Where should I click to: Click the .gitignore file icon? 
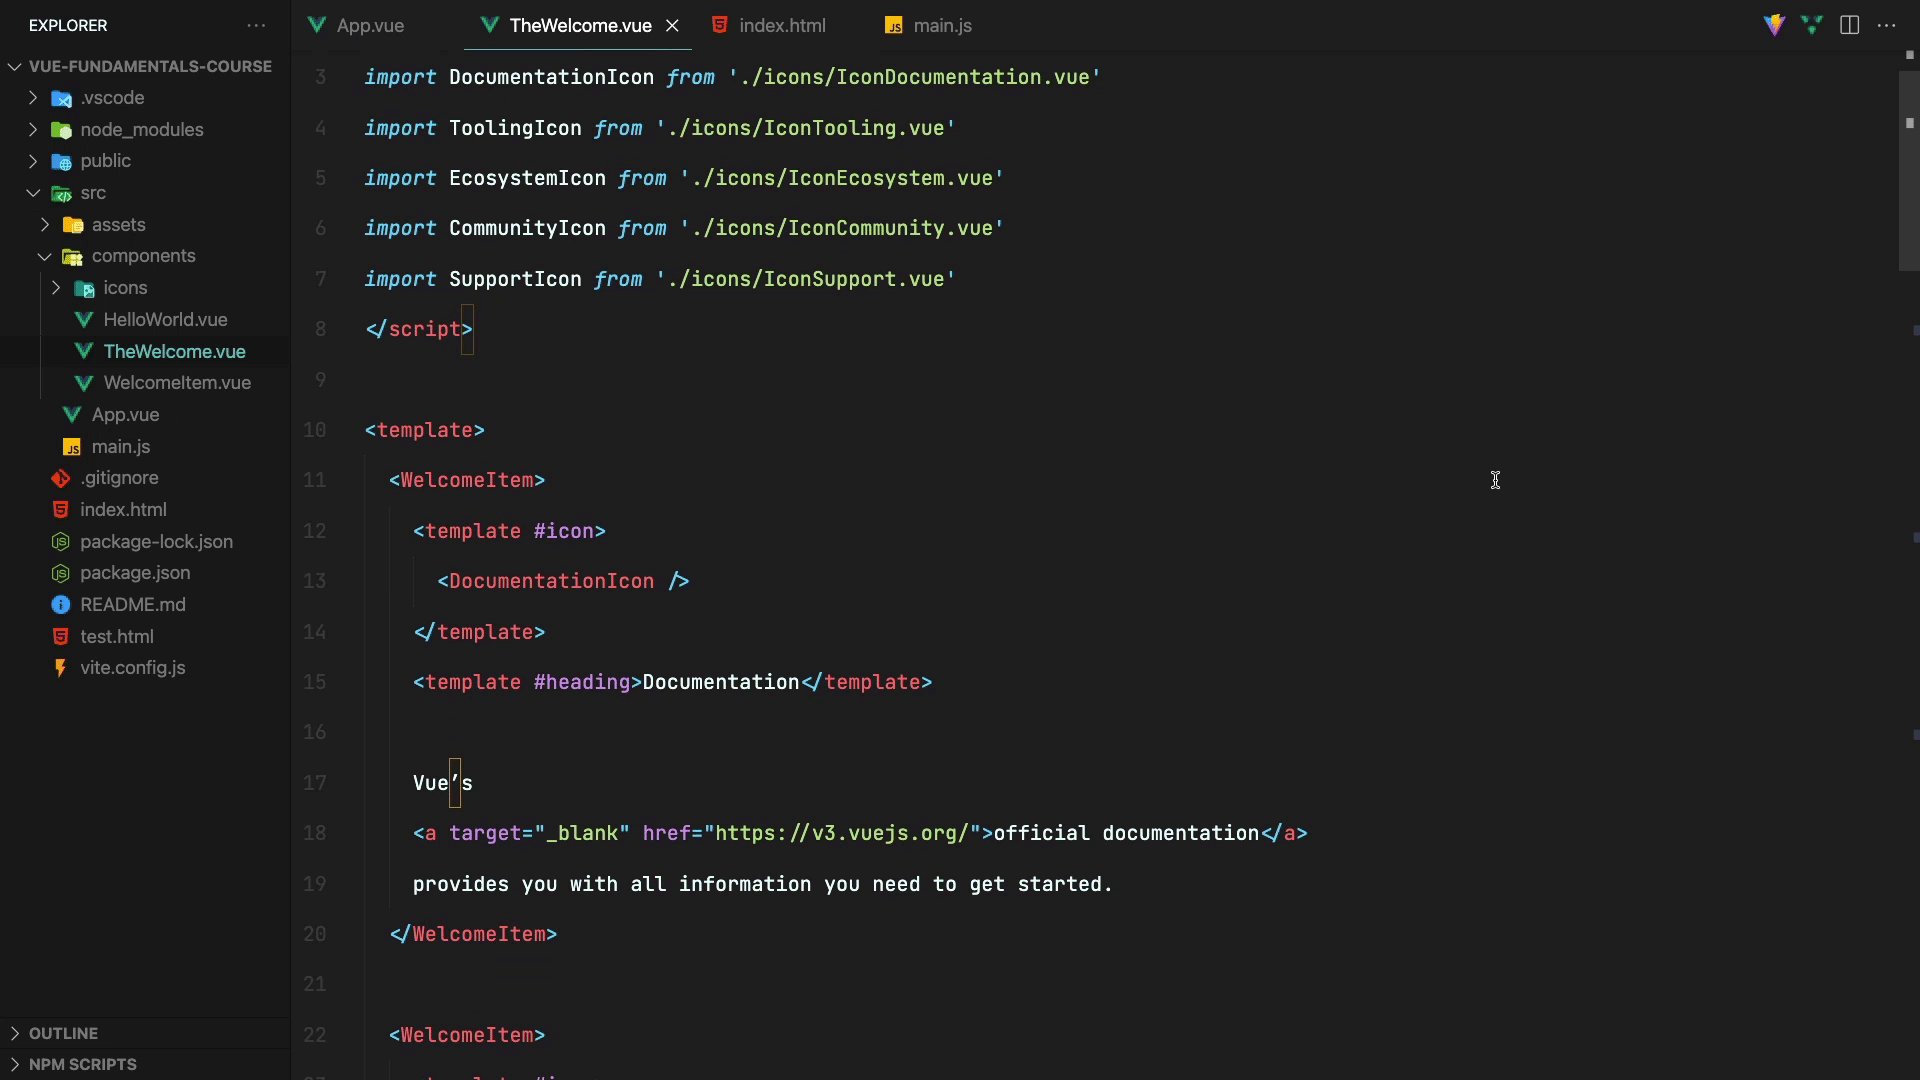[61, 478]
